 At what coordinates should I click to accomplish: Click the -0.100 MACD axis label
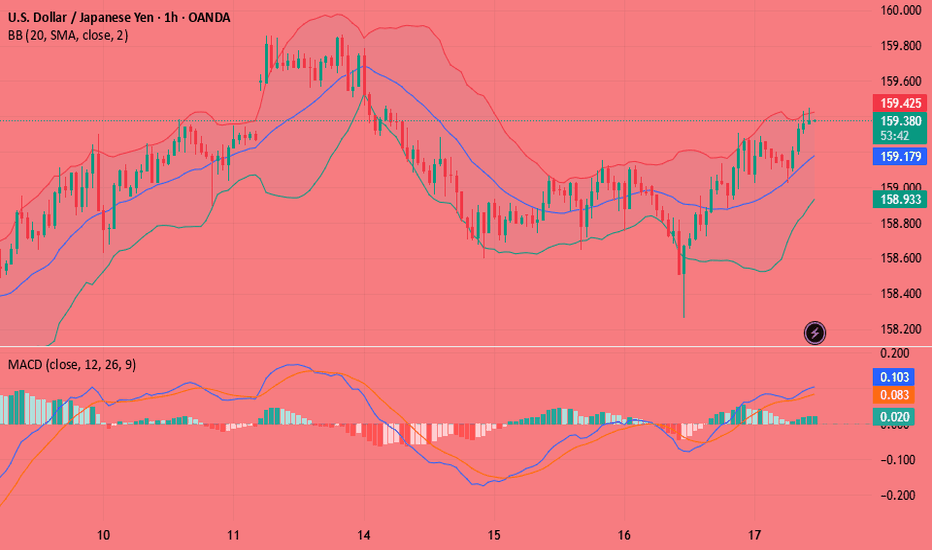click(898, 460)
